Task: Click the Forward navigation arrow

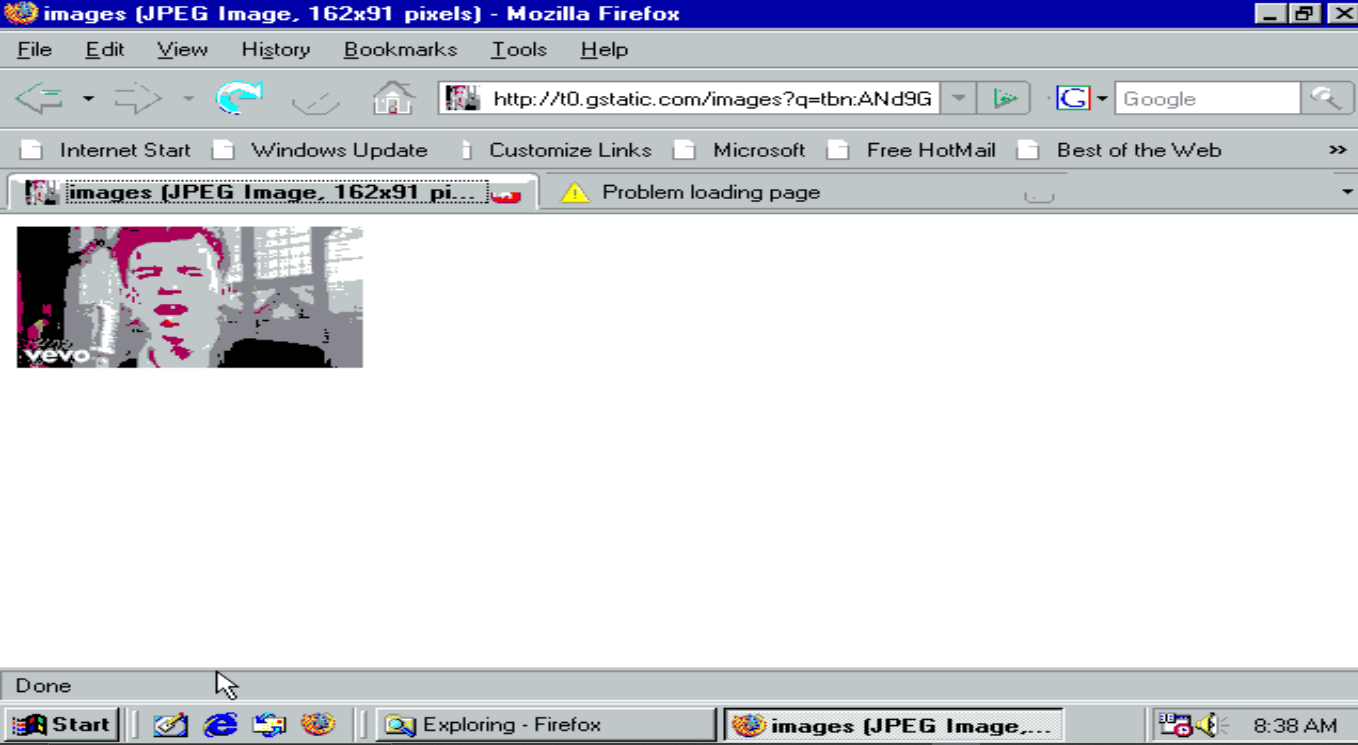Action: click(x=137, y=98)
